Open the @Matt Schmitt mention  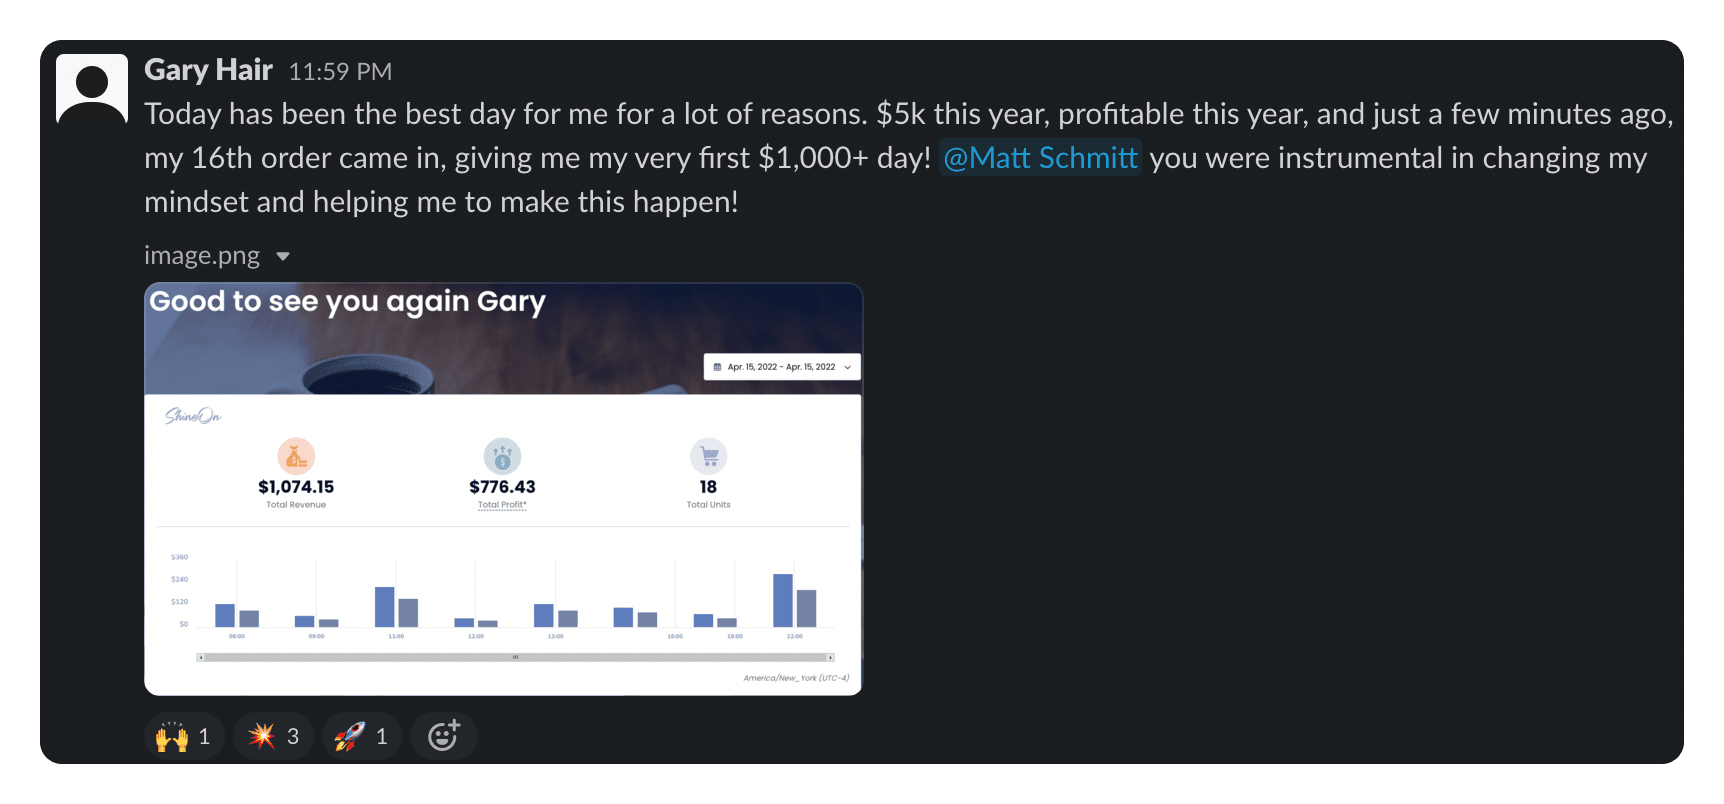[x=1040, y=158]
